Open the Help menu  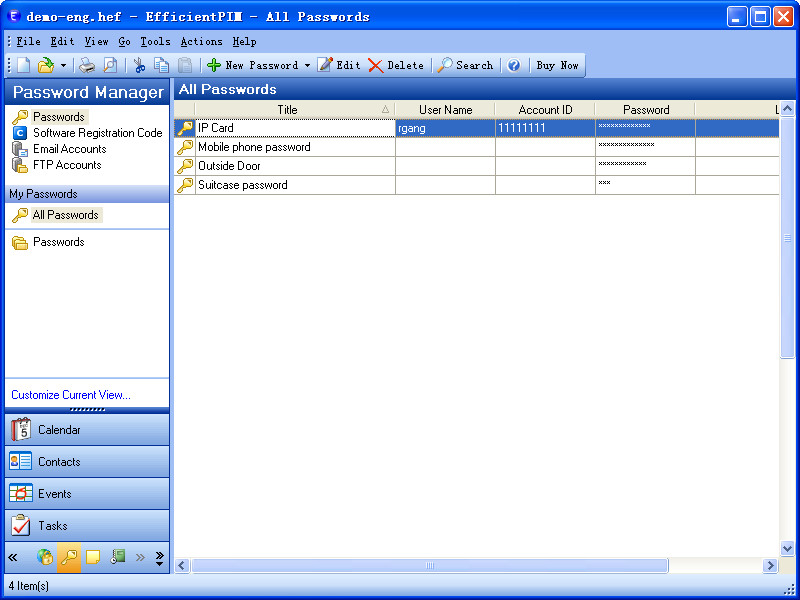[244, 41]
